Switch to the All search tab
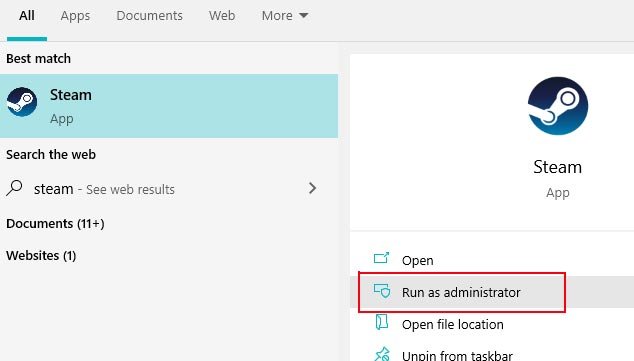The image size is (634, 361). (27, 16)
